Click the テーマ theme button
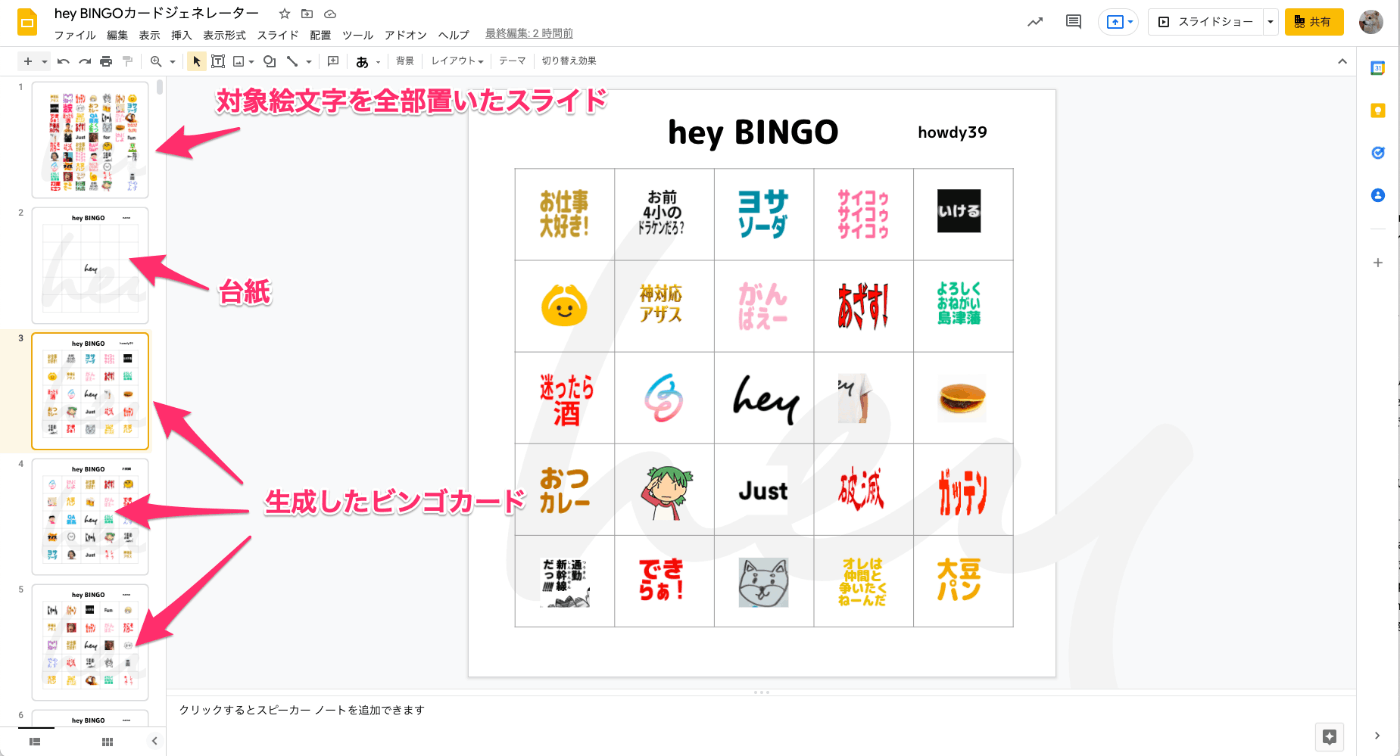 [x=512, y=61]
